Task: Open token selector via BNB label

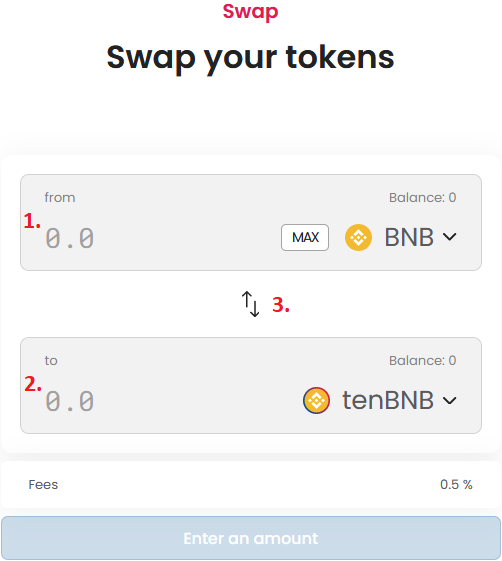Action: pos(409,237)
